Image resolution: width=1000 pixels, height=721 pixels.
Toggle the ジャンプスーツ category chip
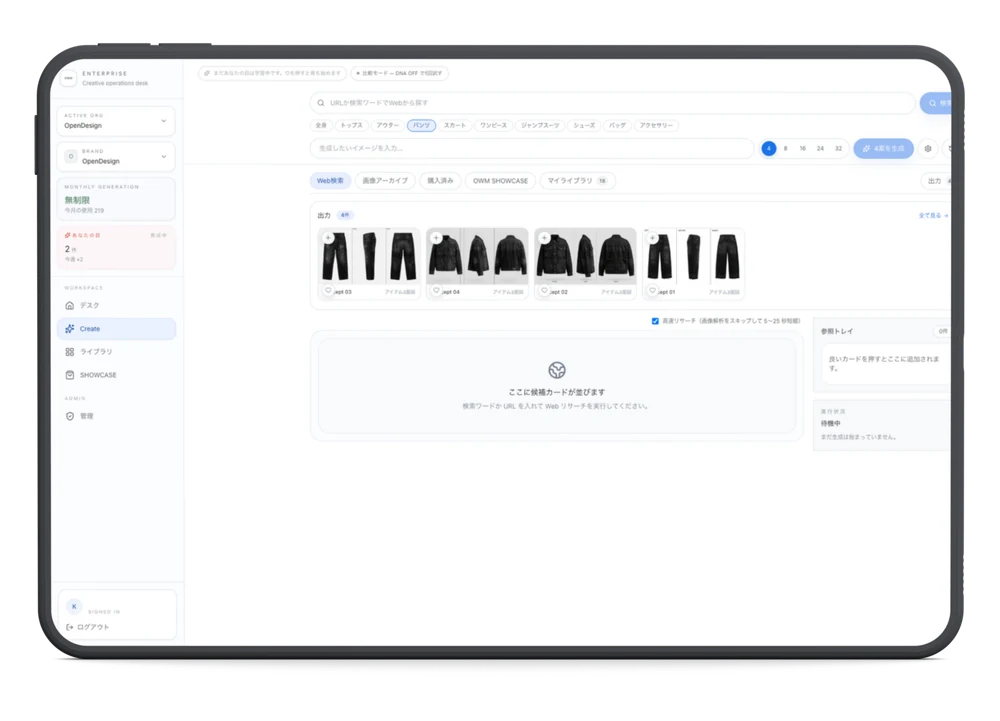pyautogui.click(x=540, y=126)
